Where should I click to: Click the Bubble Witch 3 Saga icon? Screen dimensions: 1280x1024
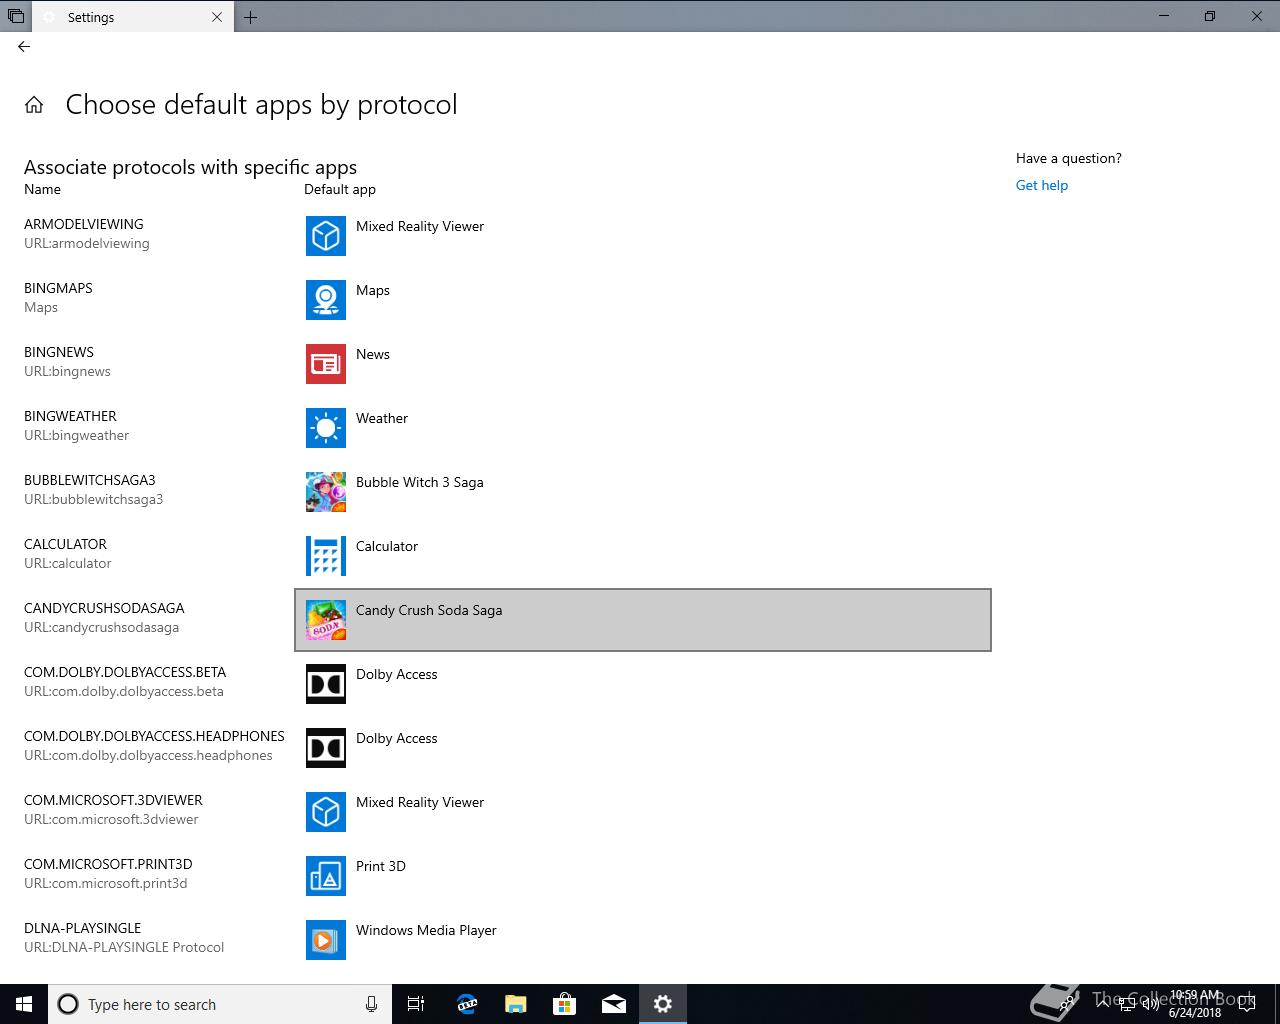(326, 492)
